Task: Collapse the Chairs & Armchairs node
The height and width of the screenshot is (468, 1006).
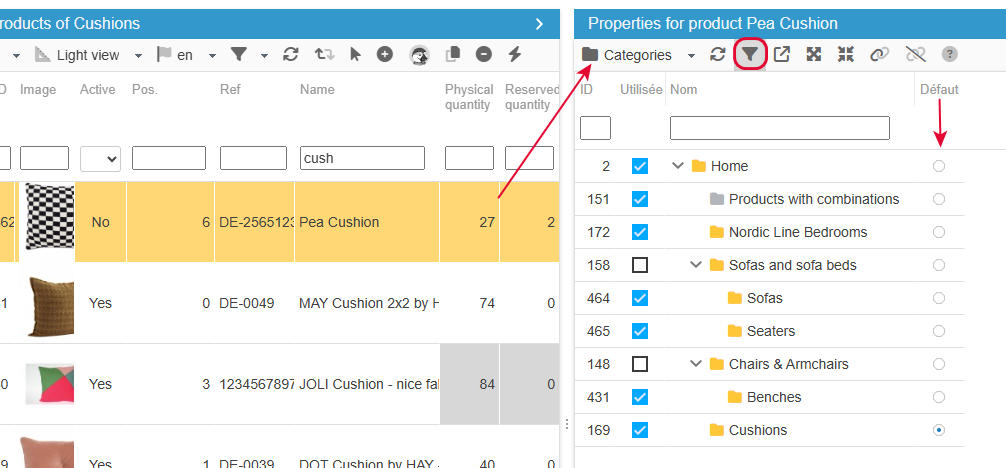Action: pyautogui.click(x=696, y=364)
